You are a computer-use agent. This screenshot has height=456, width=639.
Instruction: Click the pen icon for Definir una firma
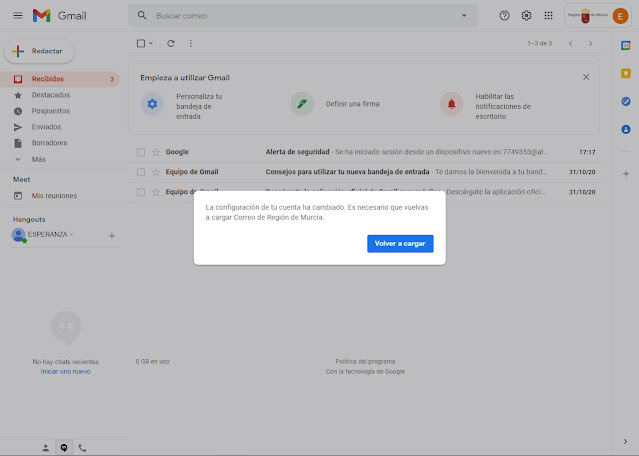(x=302, y=104)
